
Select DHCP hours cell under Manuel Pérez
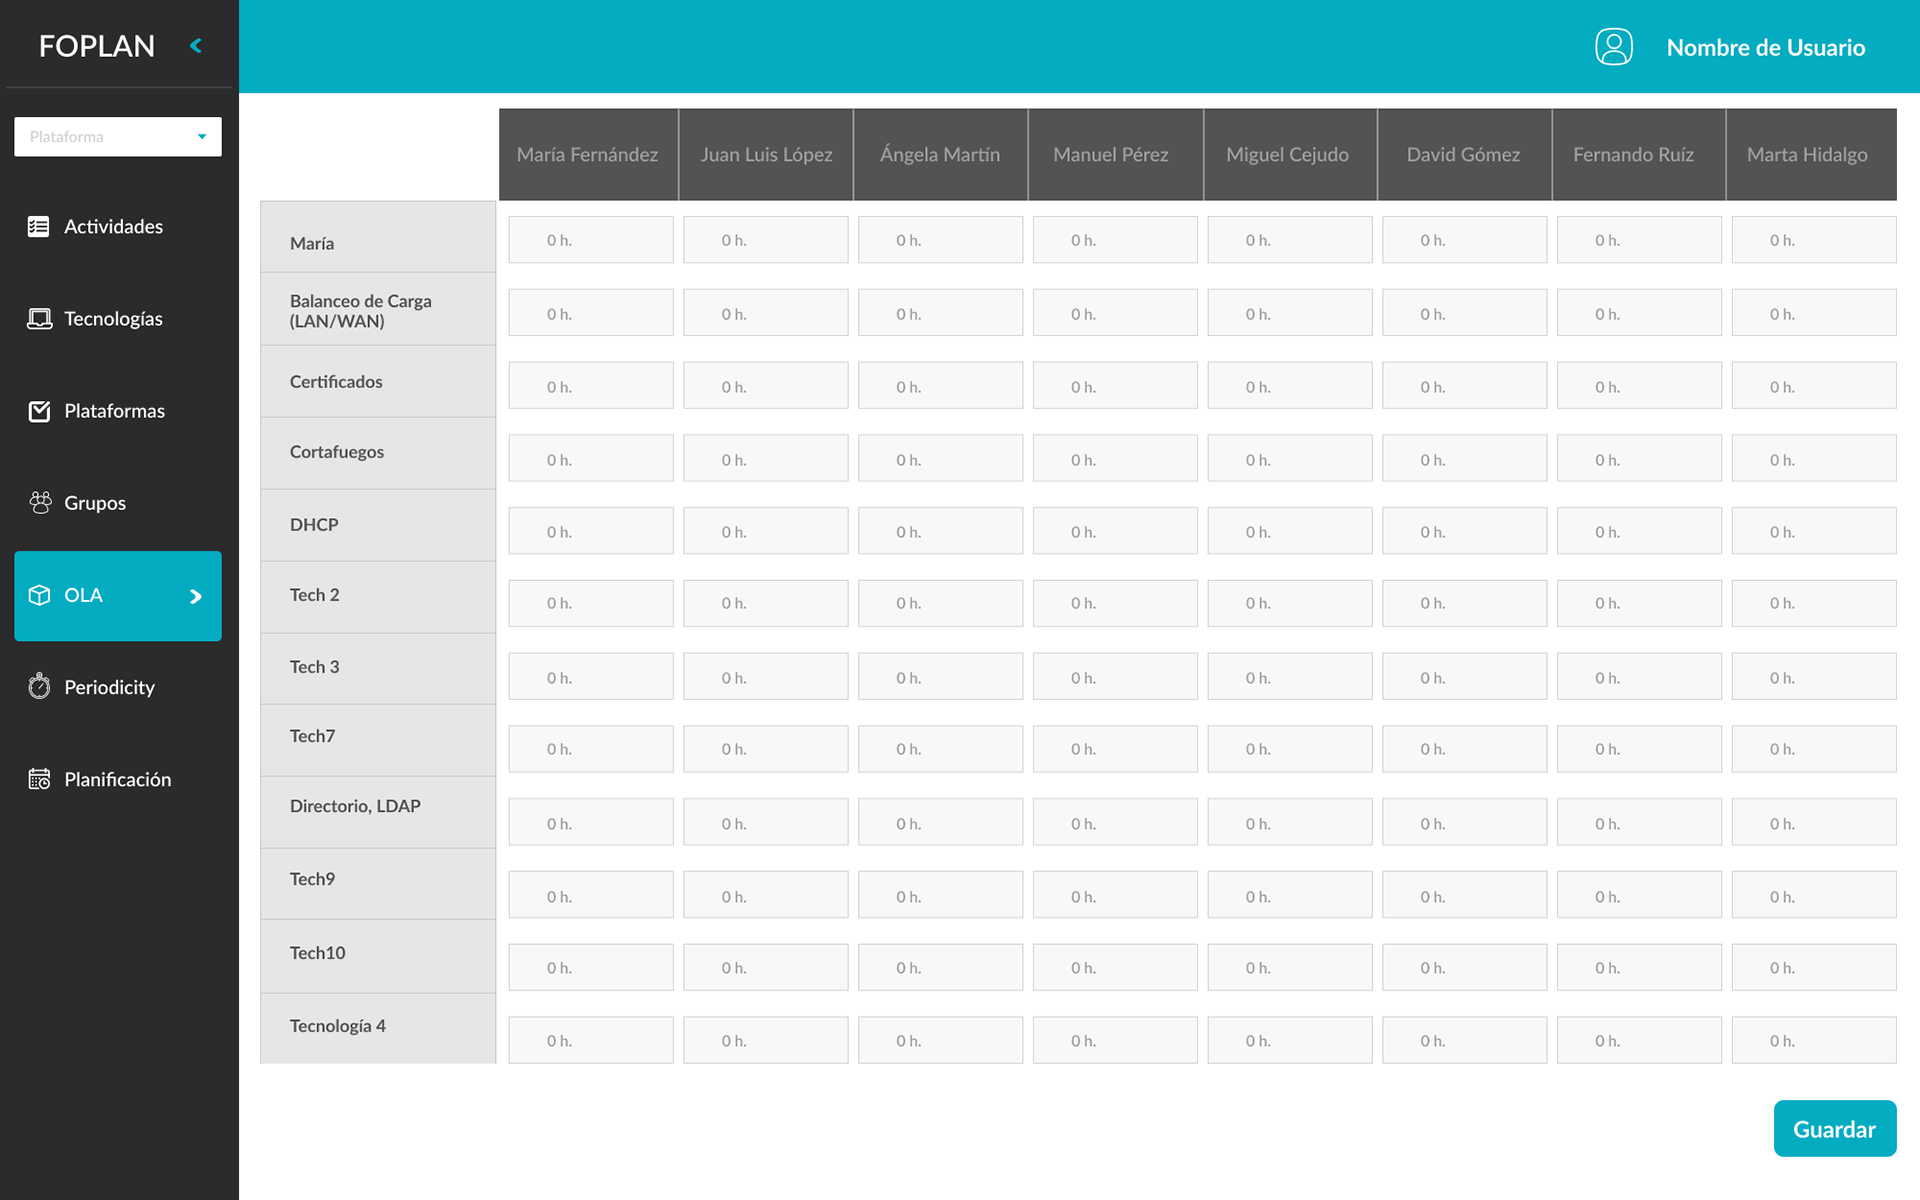(x=1114, y=531)
